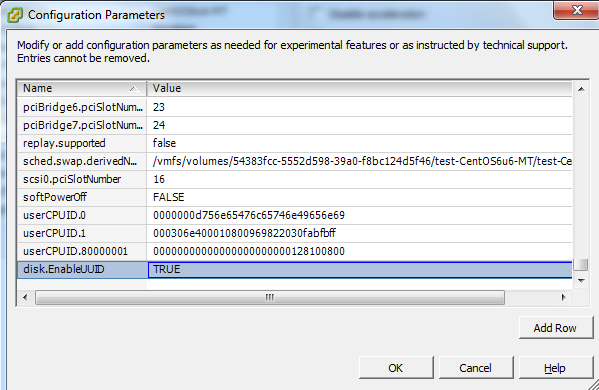Viewport: 599px width, 390px height.
Task: Click the Configuration Parameters title icon
Action: 15,15
